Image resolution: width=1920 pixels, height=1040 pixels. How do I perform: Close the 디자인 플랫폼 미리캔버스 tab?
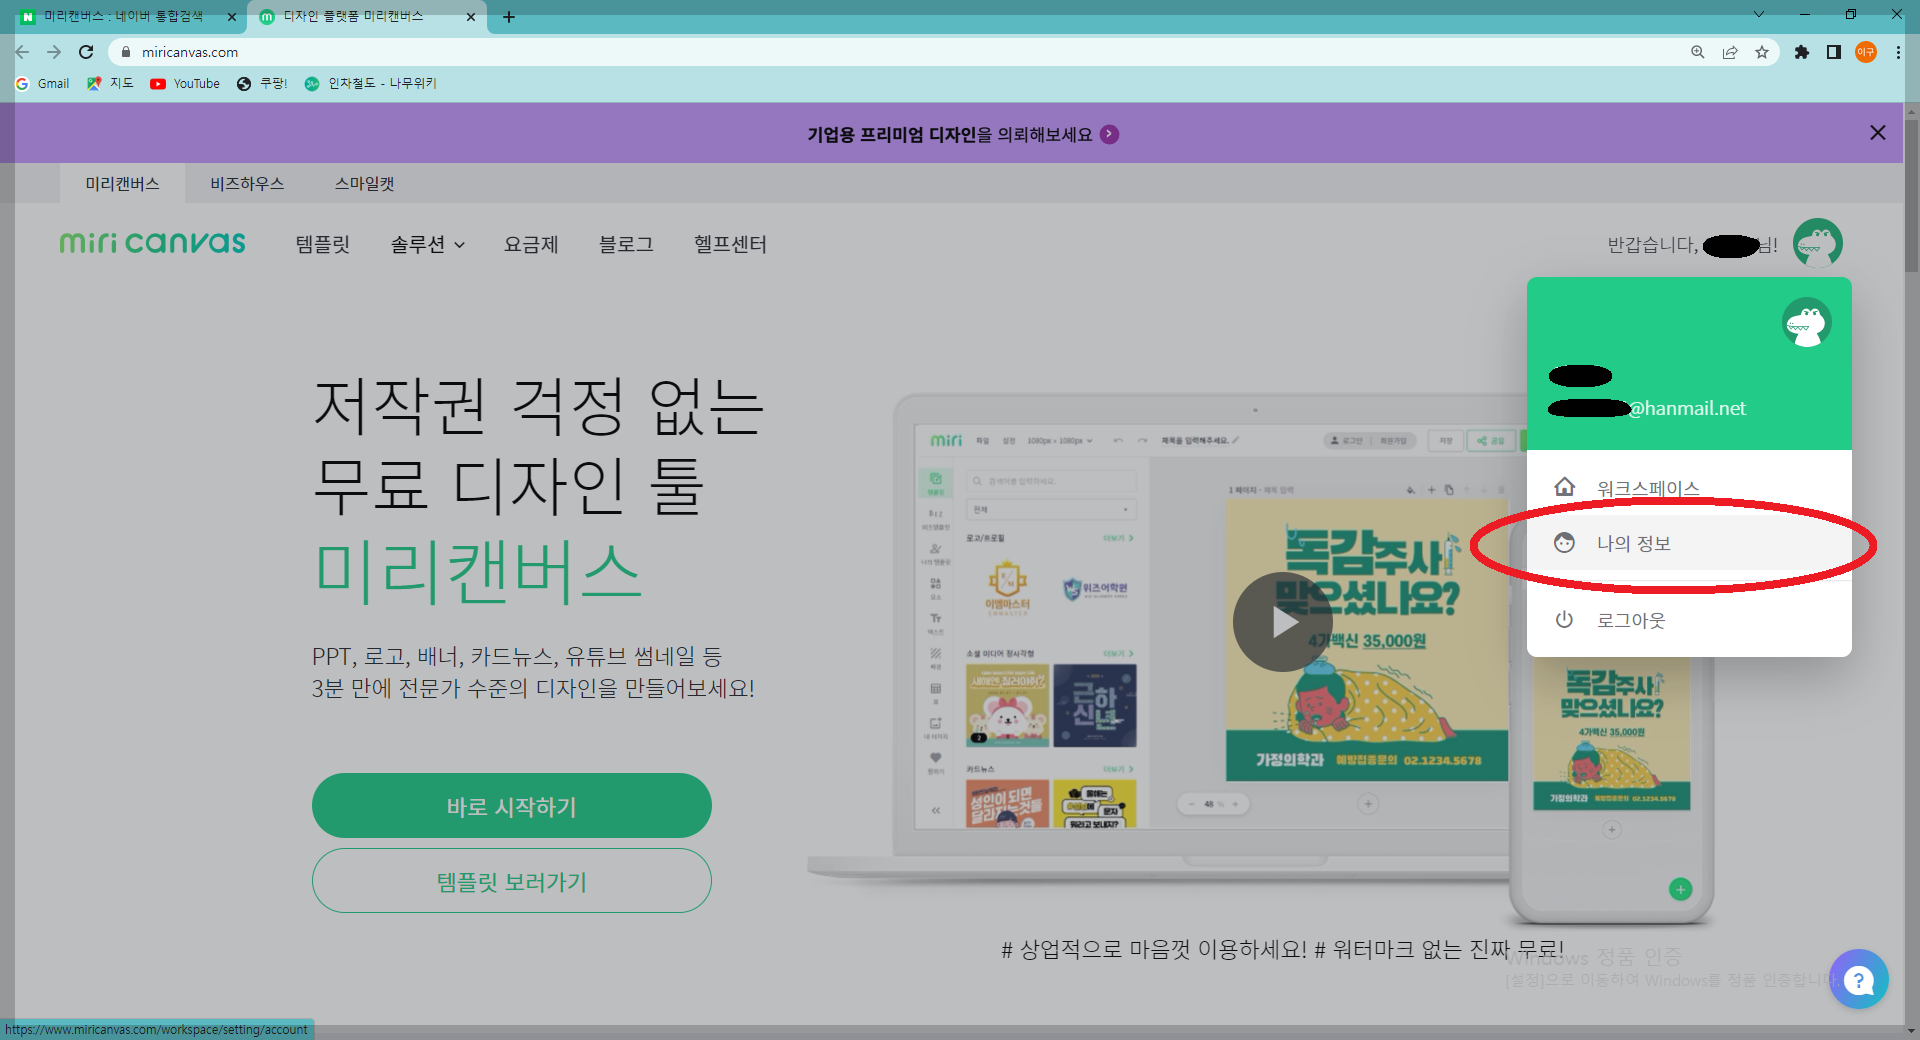click(x=471, y=17)
